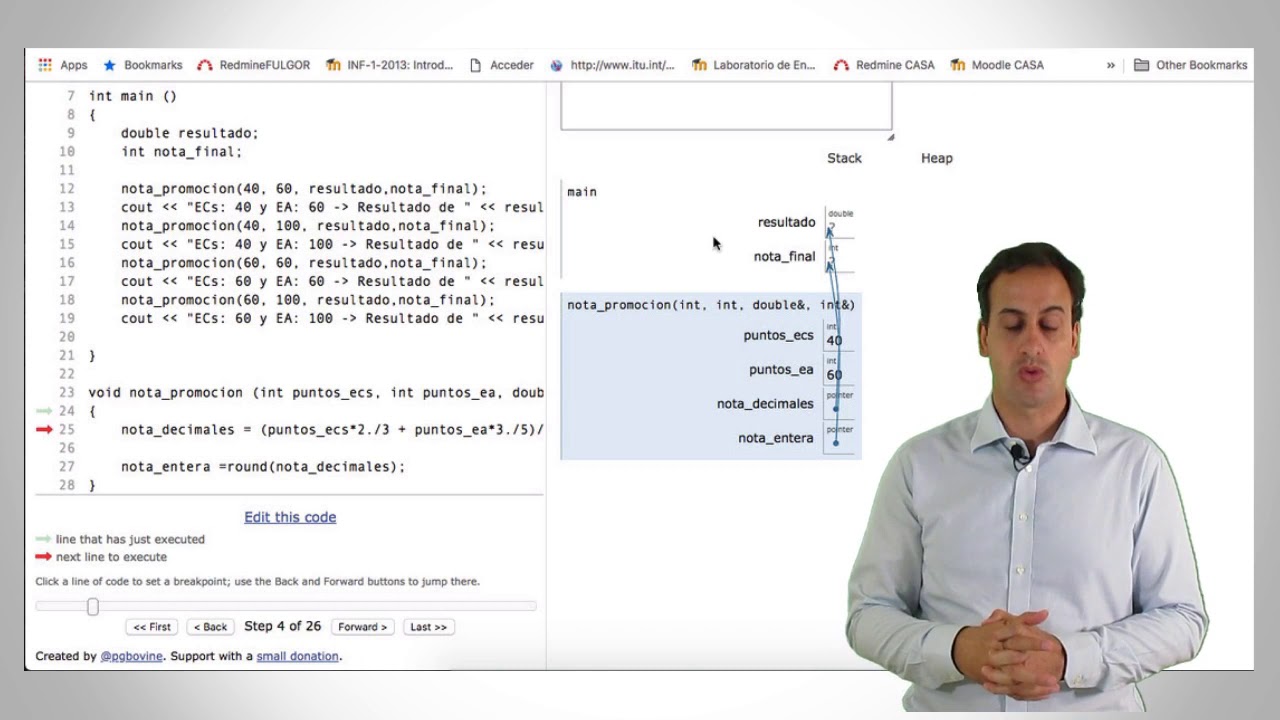Click line 14 nota_promocion(40, 100 call

click(x=308, y=225)
